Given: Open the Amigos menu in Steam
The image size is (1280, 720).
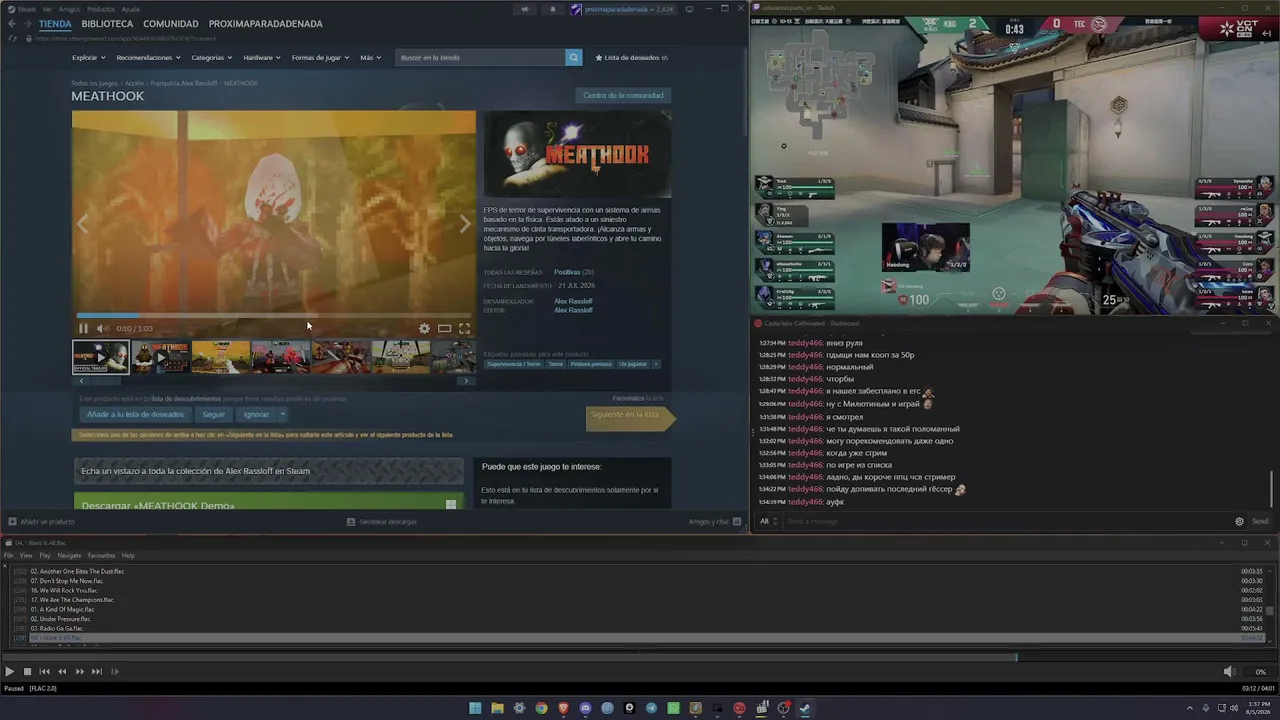Looking at the screenshot, I should point(69,9).
